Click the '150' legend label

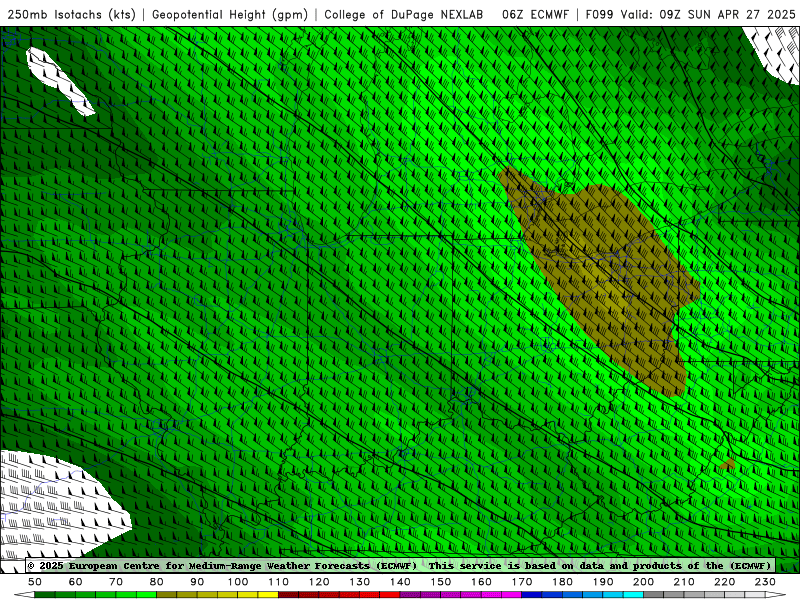(x=441, y=582)
